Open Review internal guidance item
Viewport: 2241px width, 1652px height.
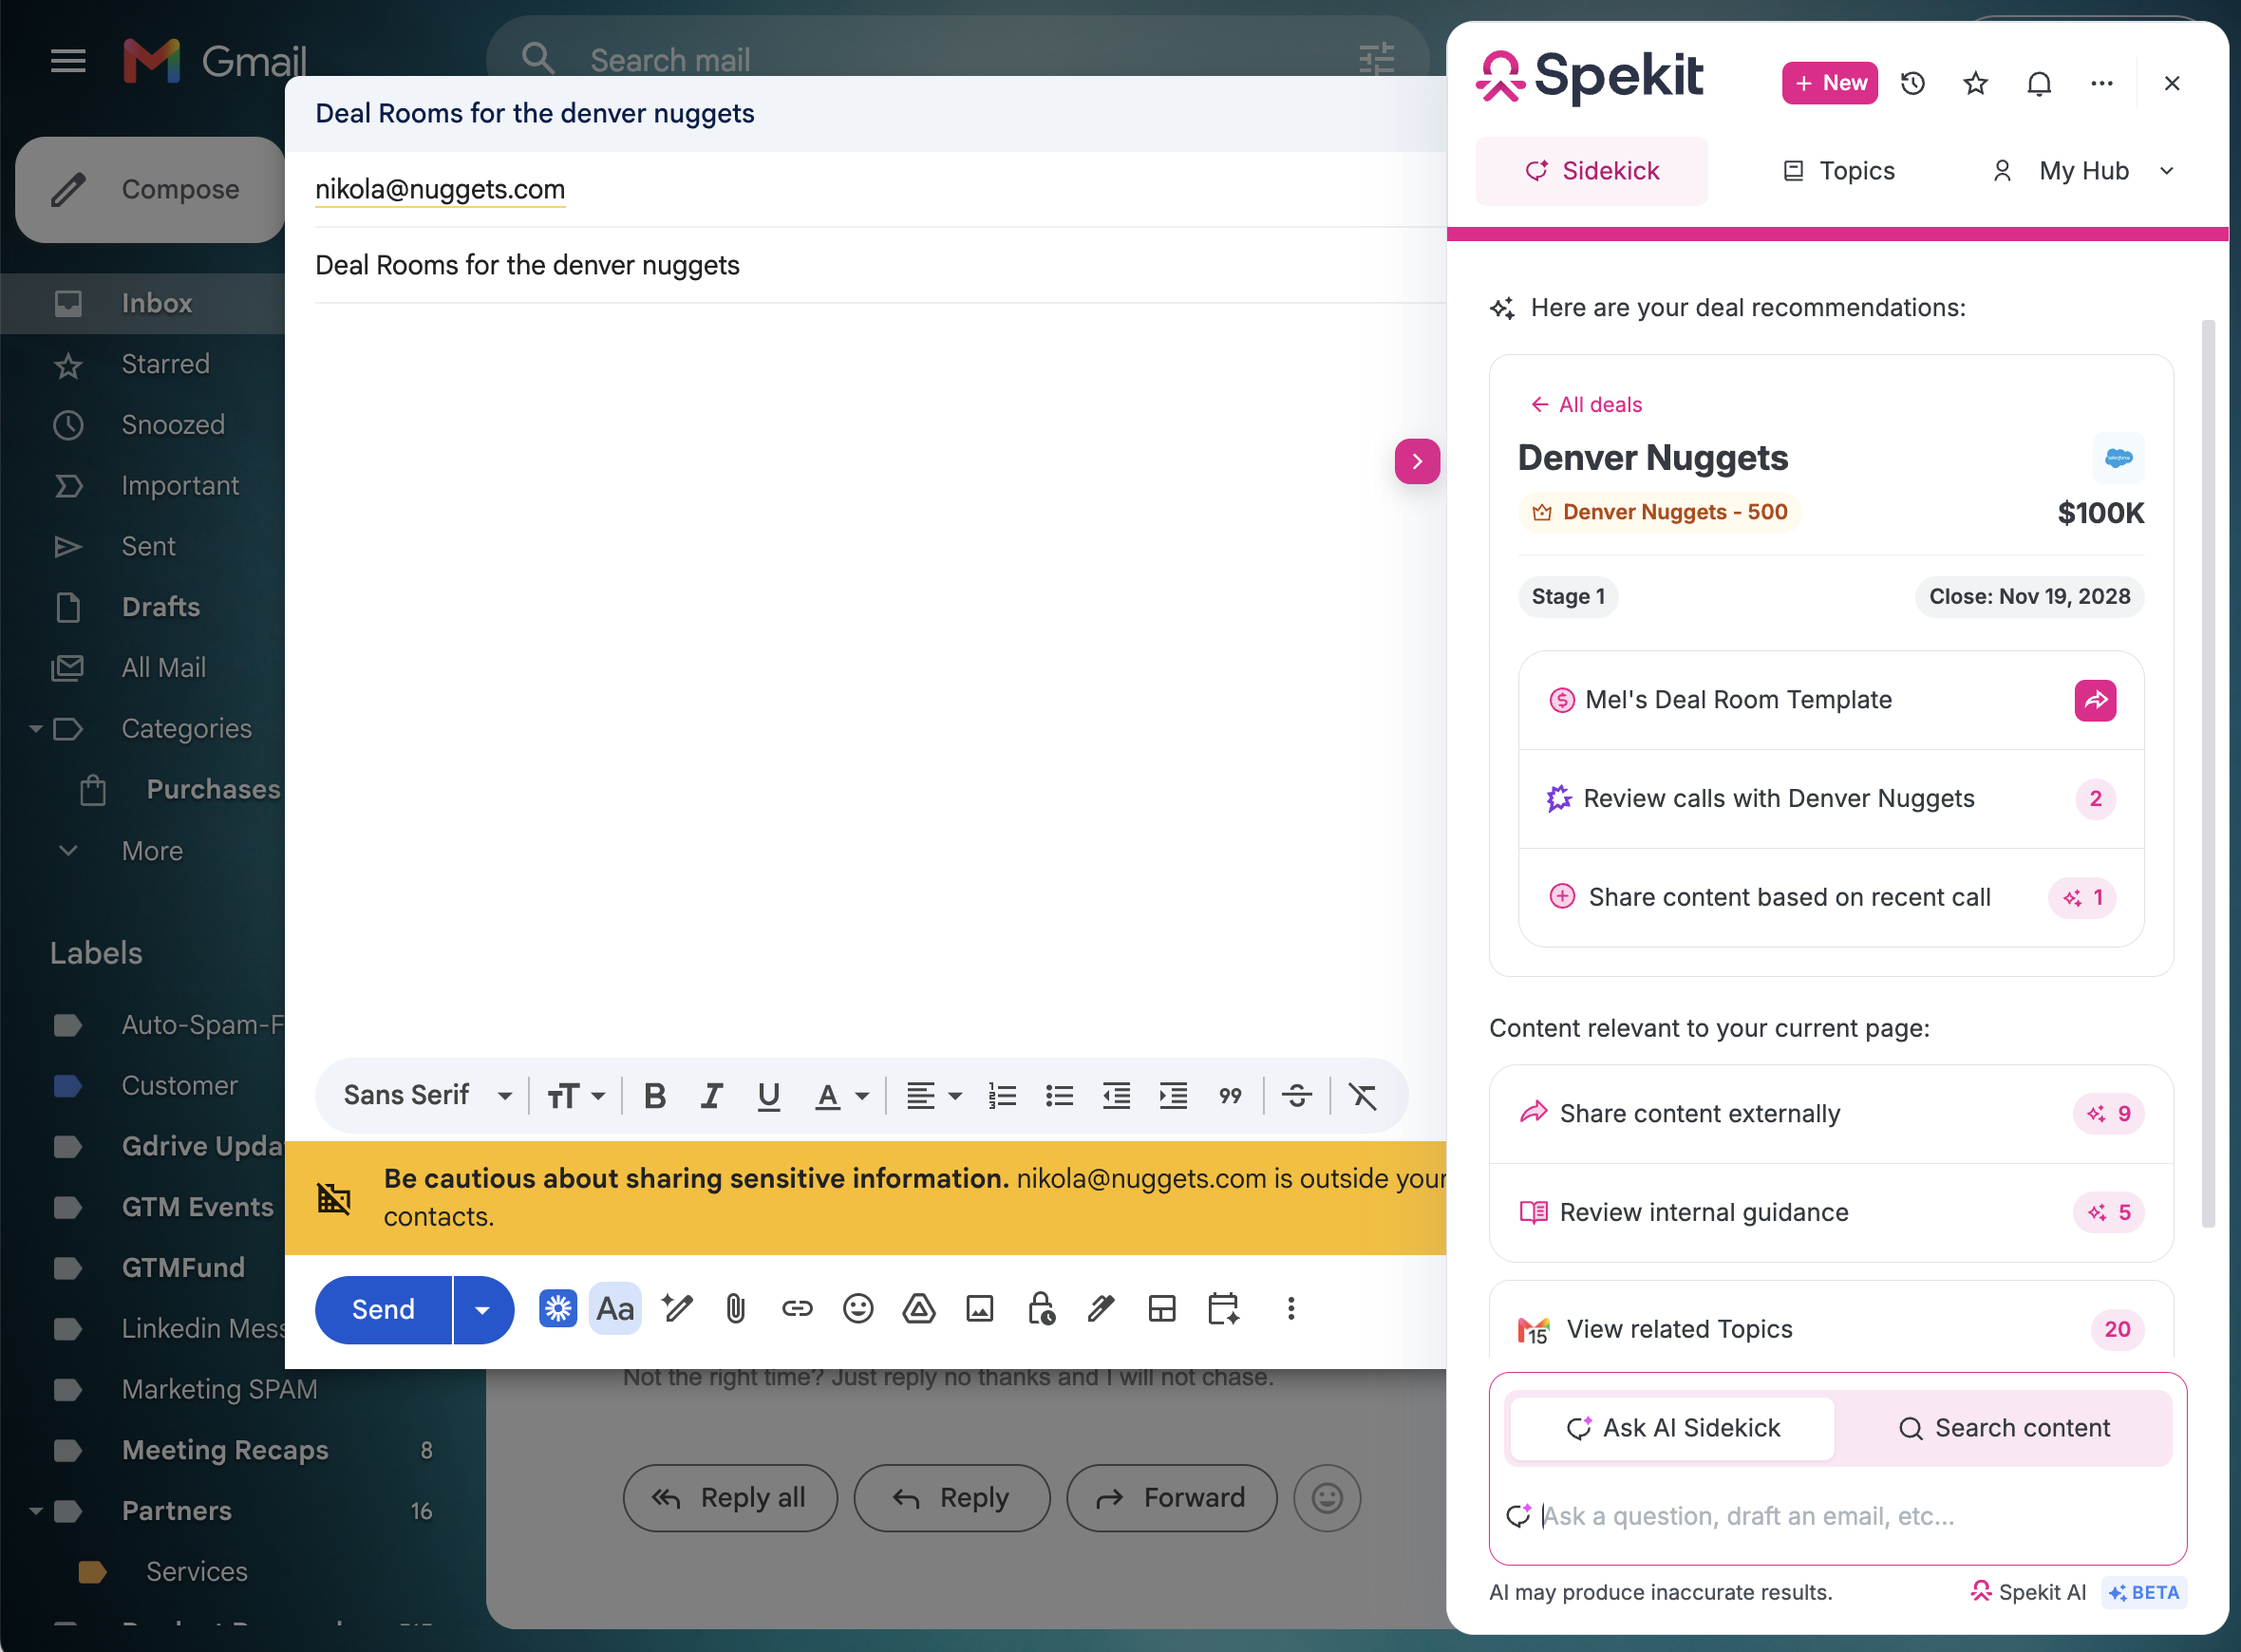click(1830, 1212)
